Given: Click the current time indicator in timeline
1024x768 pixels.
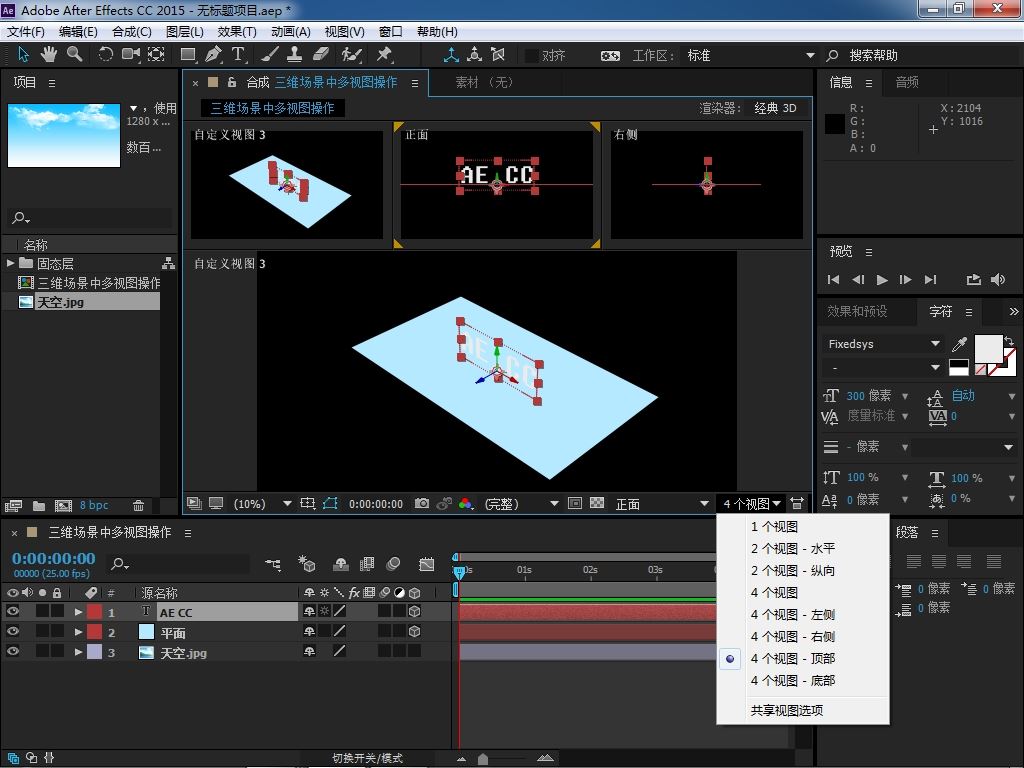Looking at the screenshot, I should (459, 571).
